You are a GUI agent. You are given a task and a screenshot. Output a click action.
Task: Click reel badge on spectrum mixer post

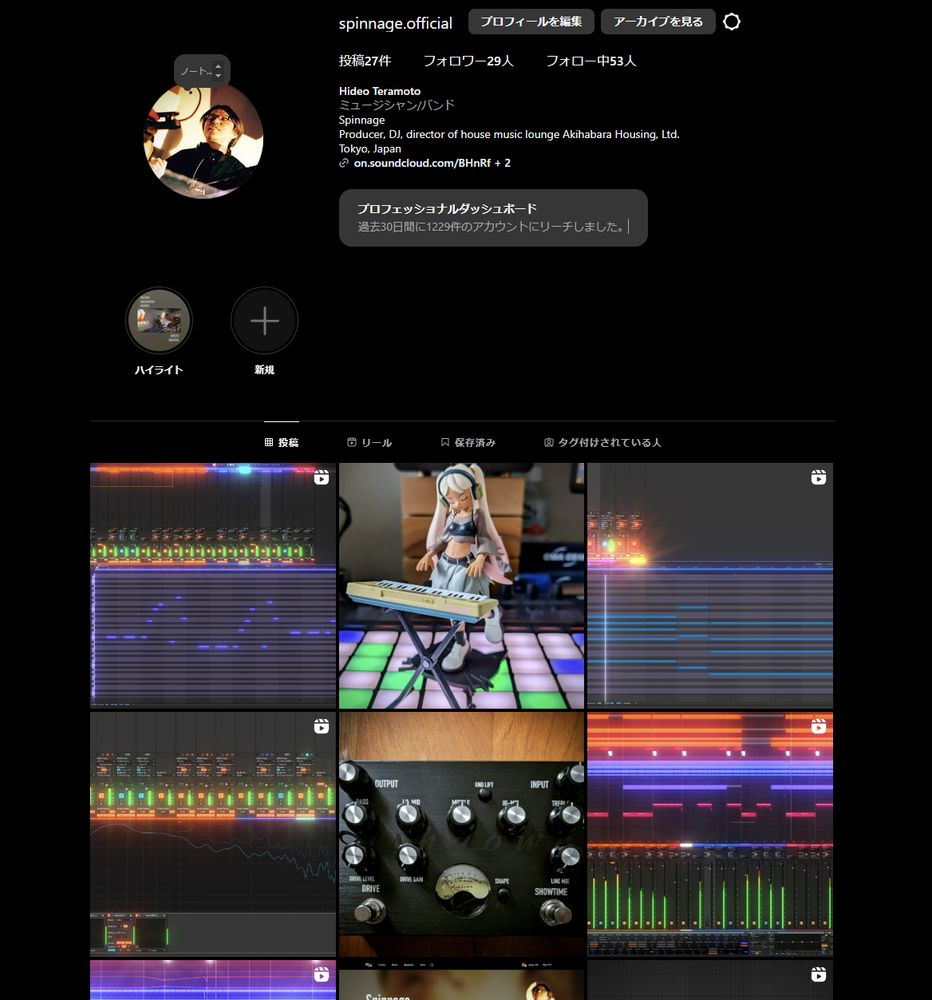pyautogui.click(x=322, y=726)
